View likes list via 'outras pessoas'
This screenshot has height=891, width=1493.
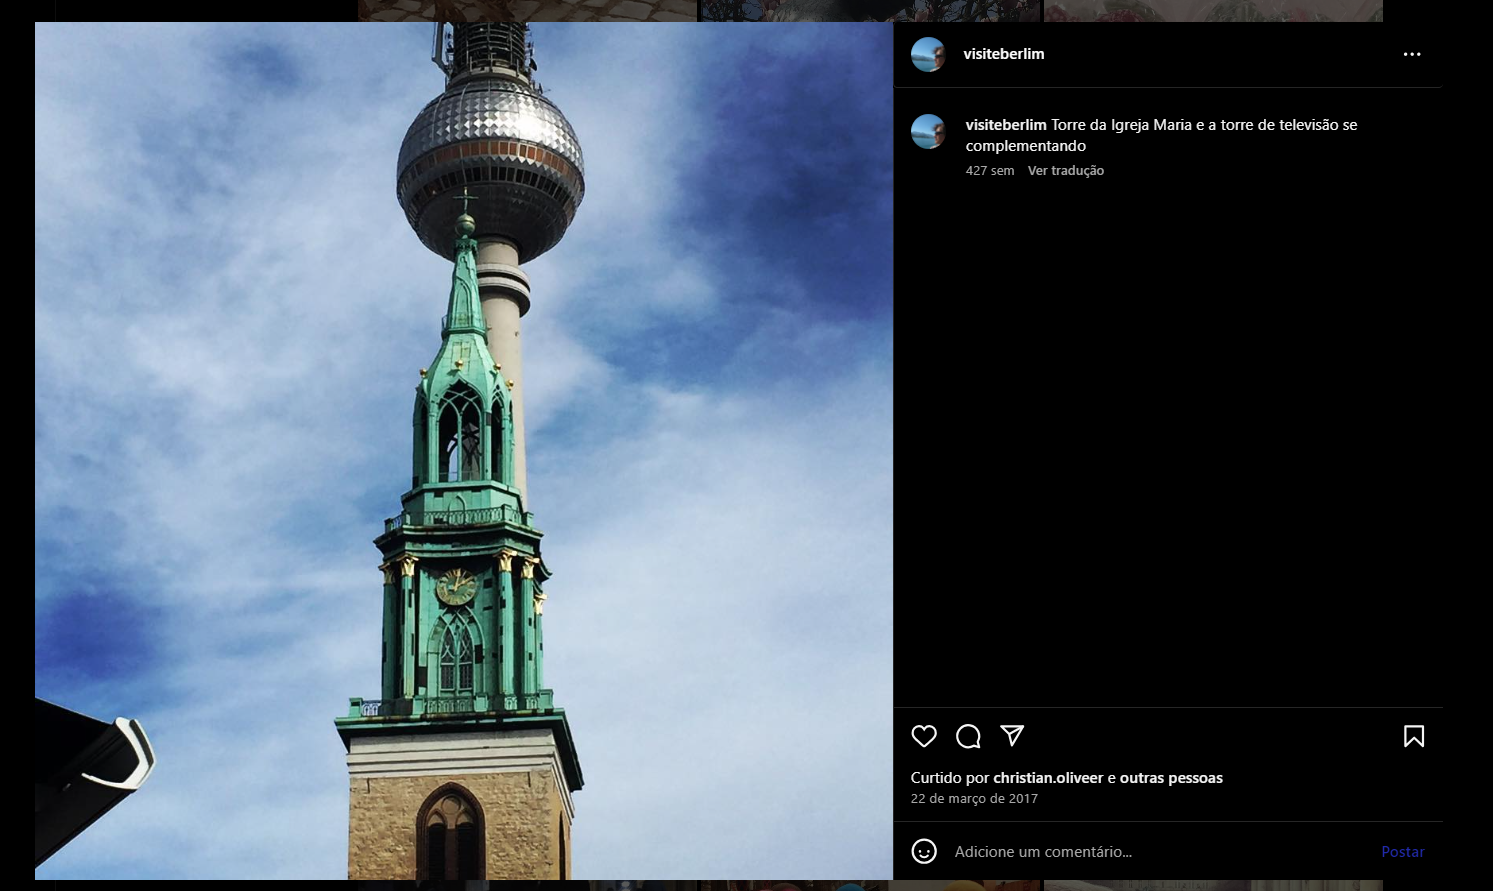pos(1171,778)
